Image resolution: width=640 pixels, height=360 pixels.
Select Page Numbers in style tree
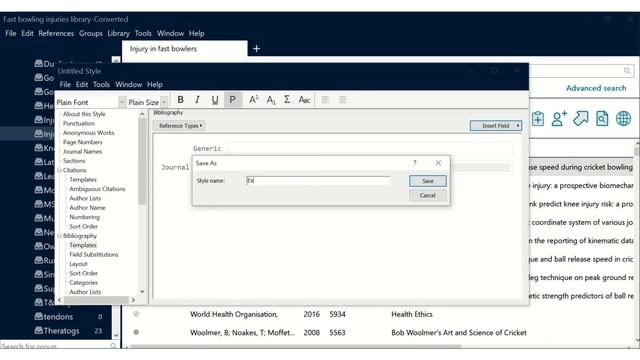tap(82, 142)
